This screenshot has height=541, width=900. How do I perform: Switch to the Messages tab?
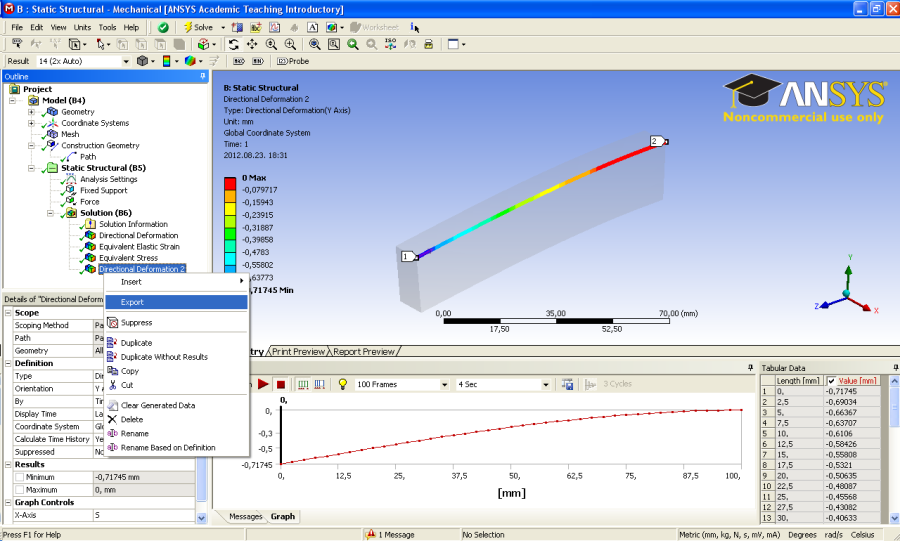(x=245, y=516)
